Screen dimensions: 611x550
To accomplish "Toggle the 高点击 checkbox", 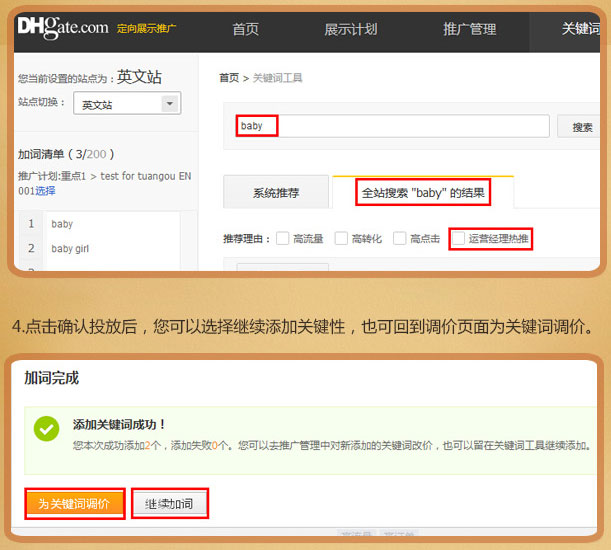I will (400, 238).
